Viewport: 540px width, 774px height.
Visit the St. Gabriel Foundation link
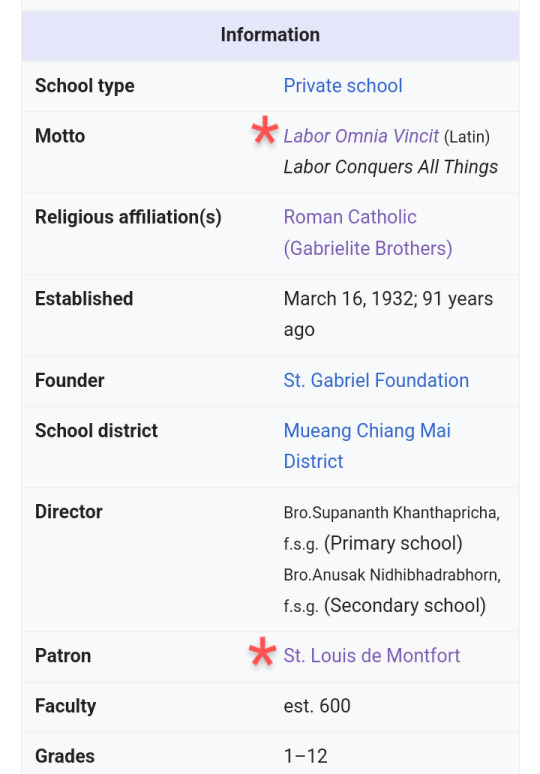(376, 381)
